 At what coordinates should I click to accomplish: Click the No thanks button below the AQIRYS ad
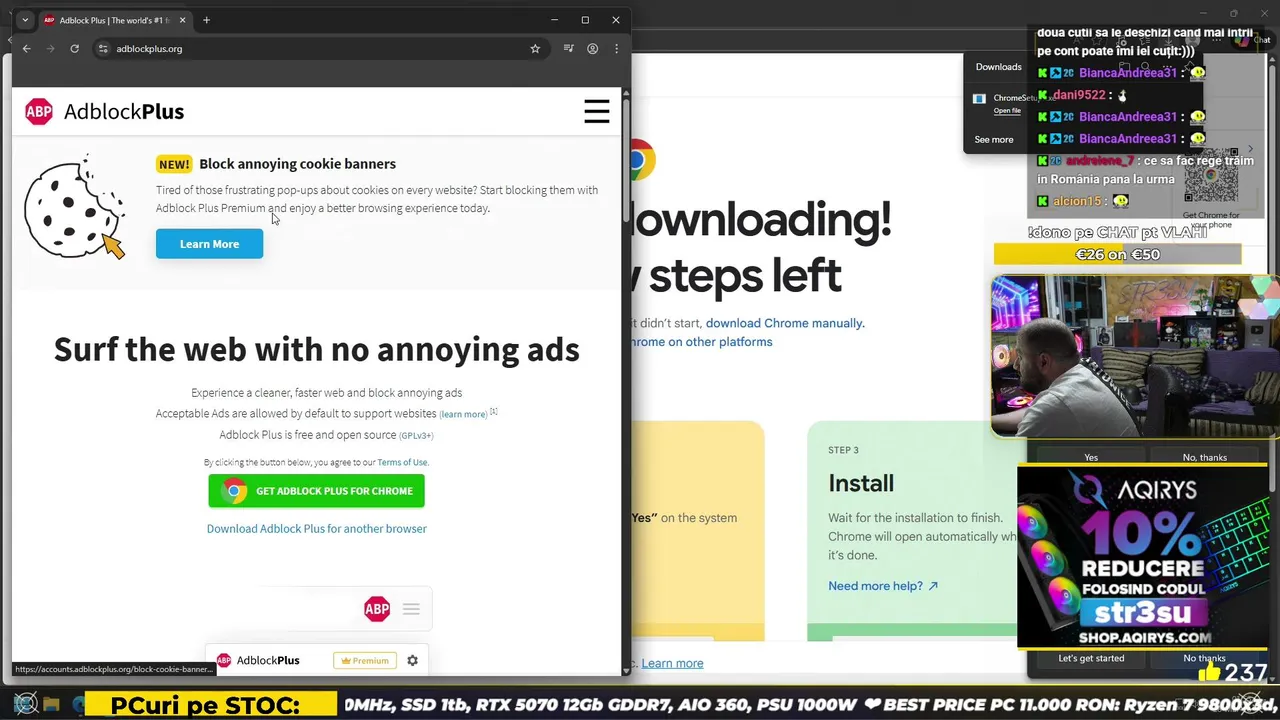[x=1204, y=658]
